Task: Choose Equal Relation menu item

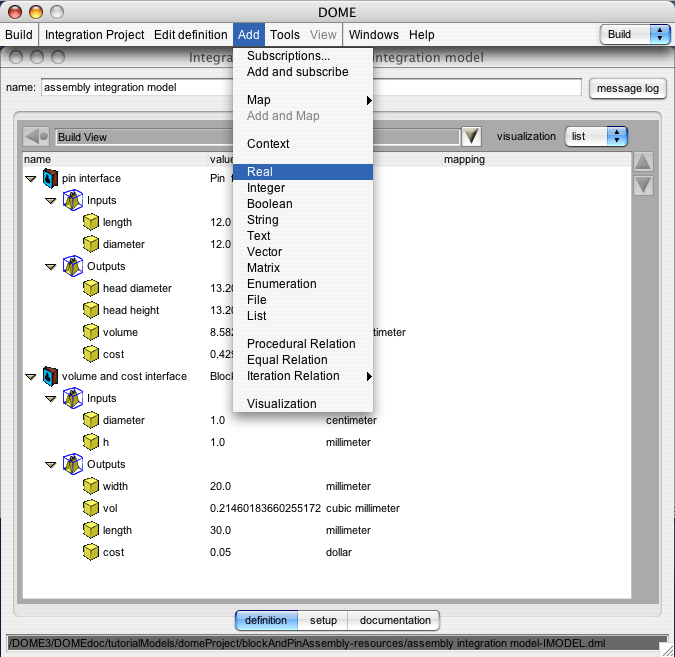Action: tap(303, 359)
